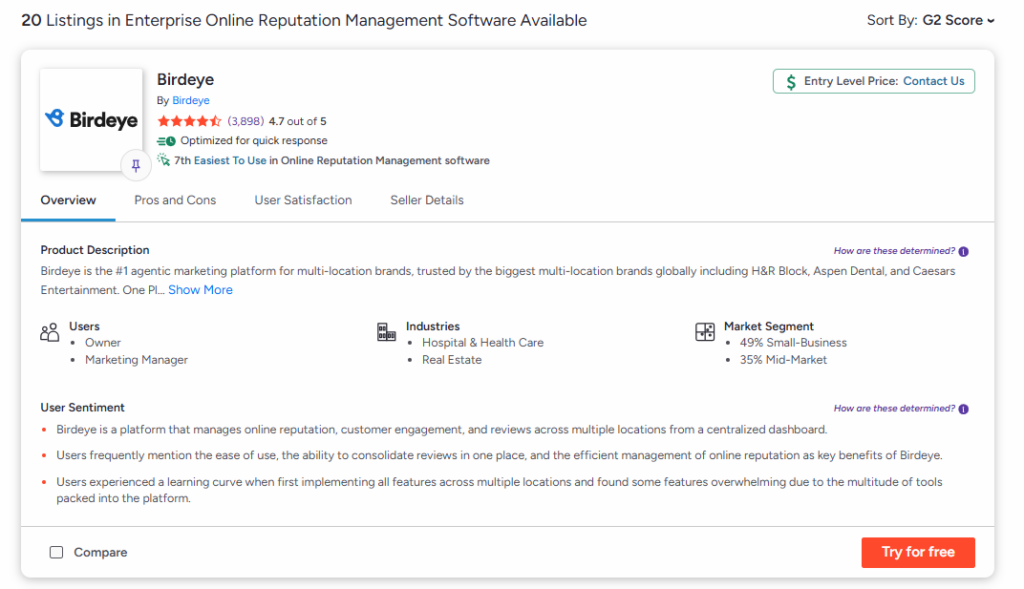Open the Birdeye vendor link after 'By'
The height and width of the screenshot is (589, 1024).
(x=191, y=101)
